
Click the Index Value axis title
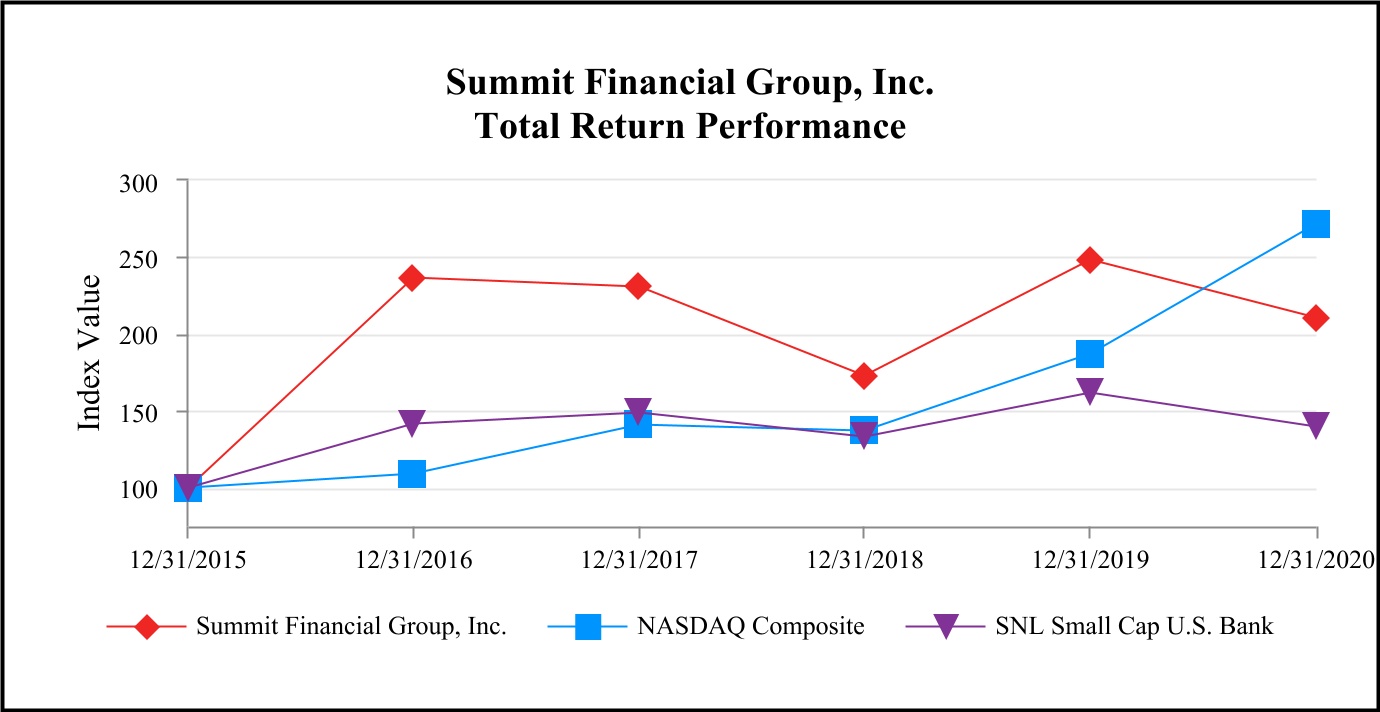90,353
